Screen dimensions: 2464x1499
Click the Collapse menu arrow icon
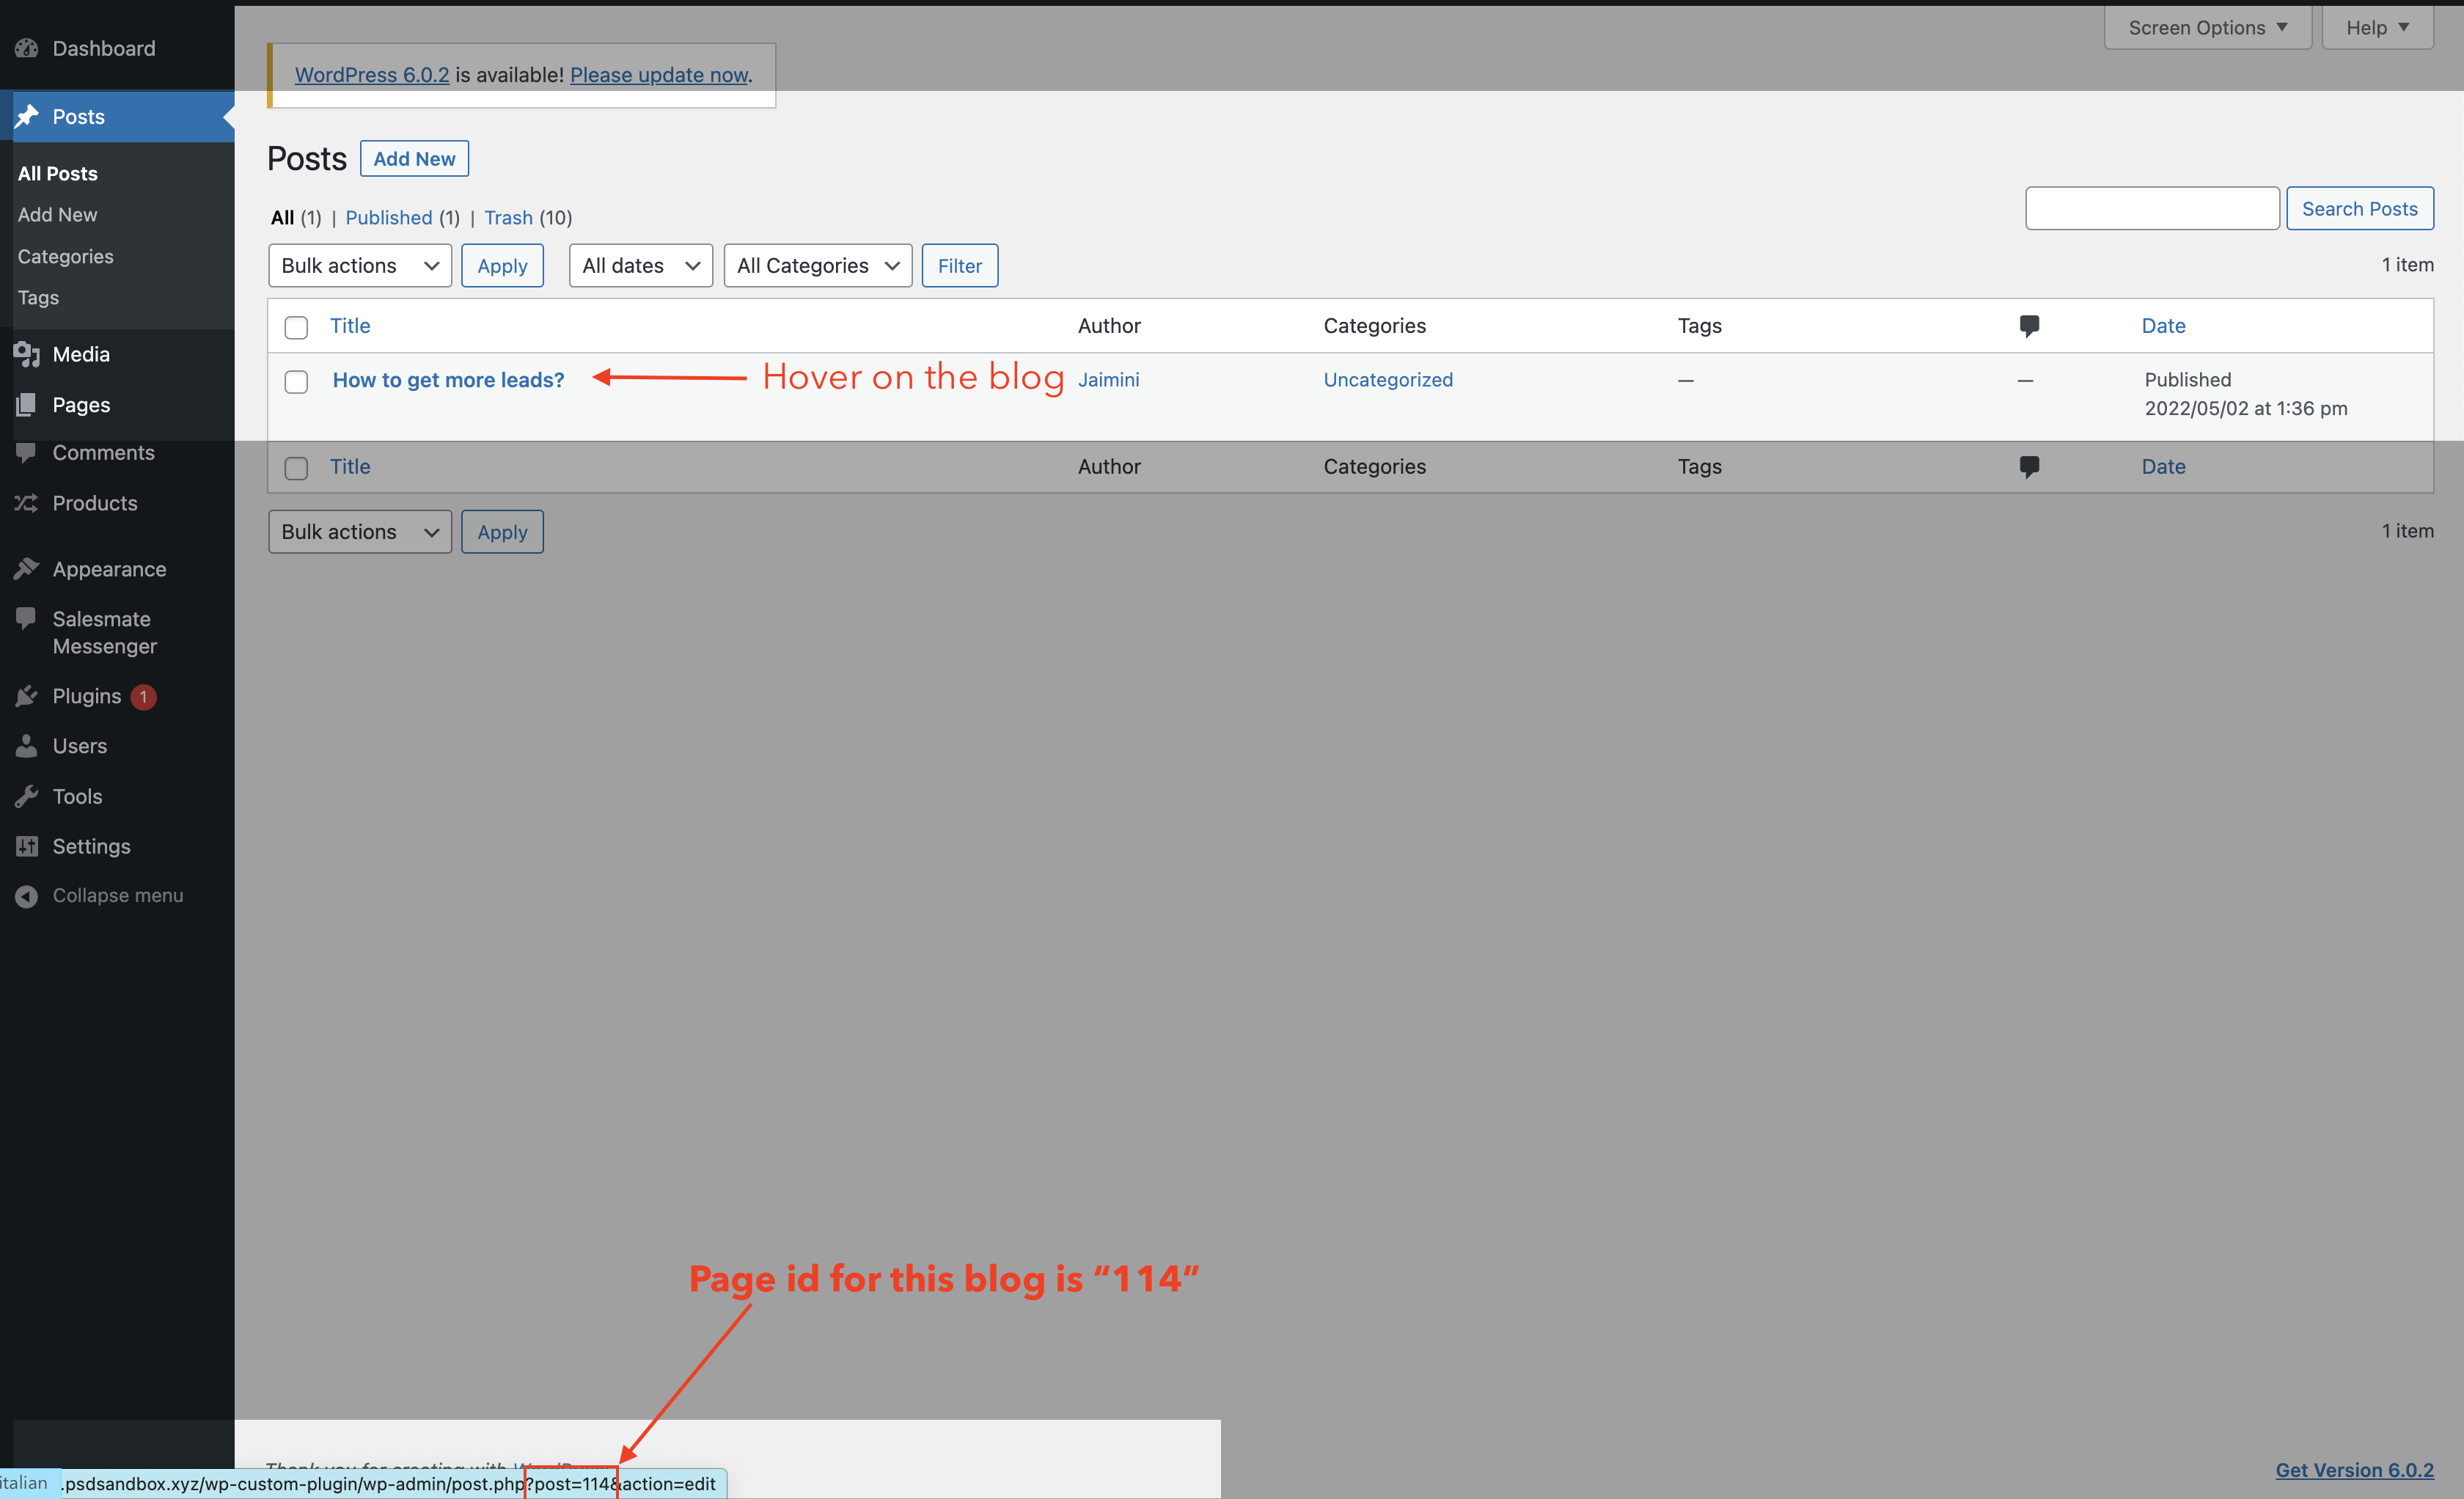(27, 896)
